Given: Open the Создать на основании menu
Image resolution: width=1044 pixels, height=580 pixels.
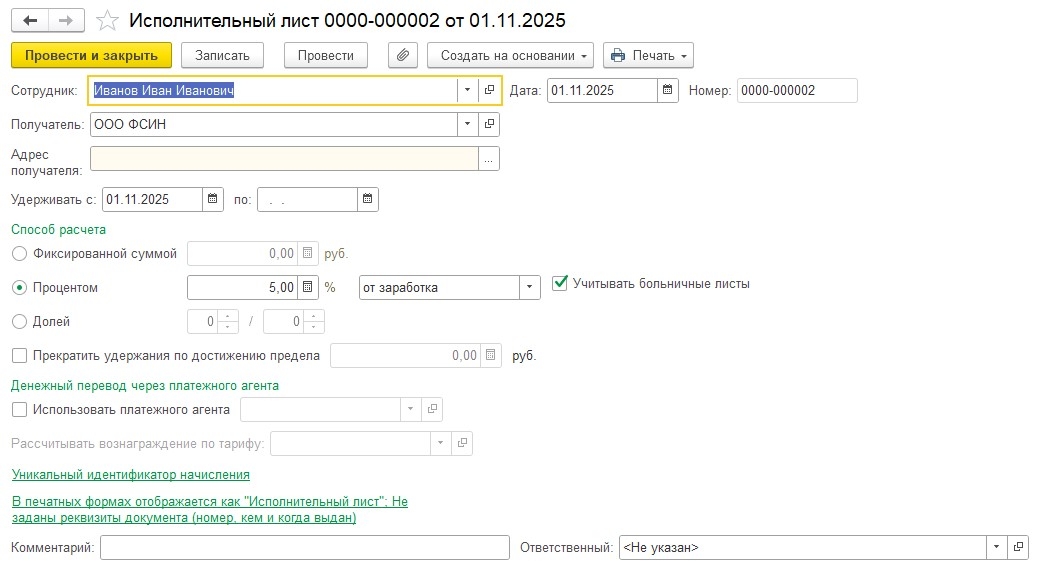Looking at the screenshot, I should (x=510, y=55).
